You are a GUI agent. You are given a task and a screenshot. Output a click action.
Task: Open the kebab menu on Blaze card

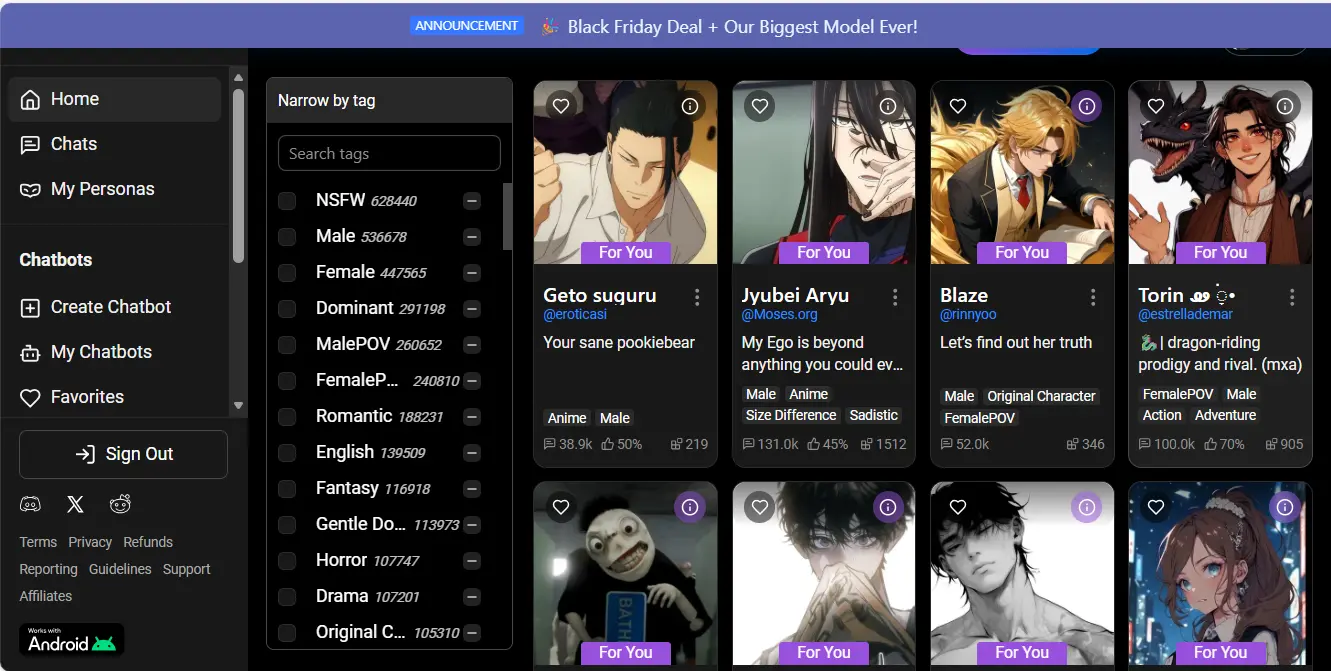(1093, 297)
